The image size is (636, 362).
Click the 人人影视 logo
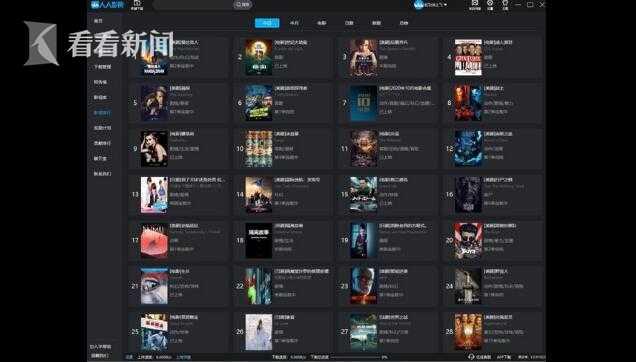tap(107, 4)
